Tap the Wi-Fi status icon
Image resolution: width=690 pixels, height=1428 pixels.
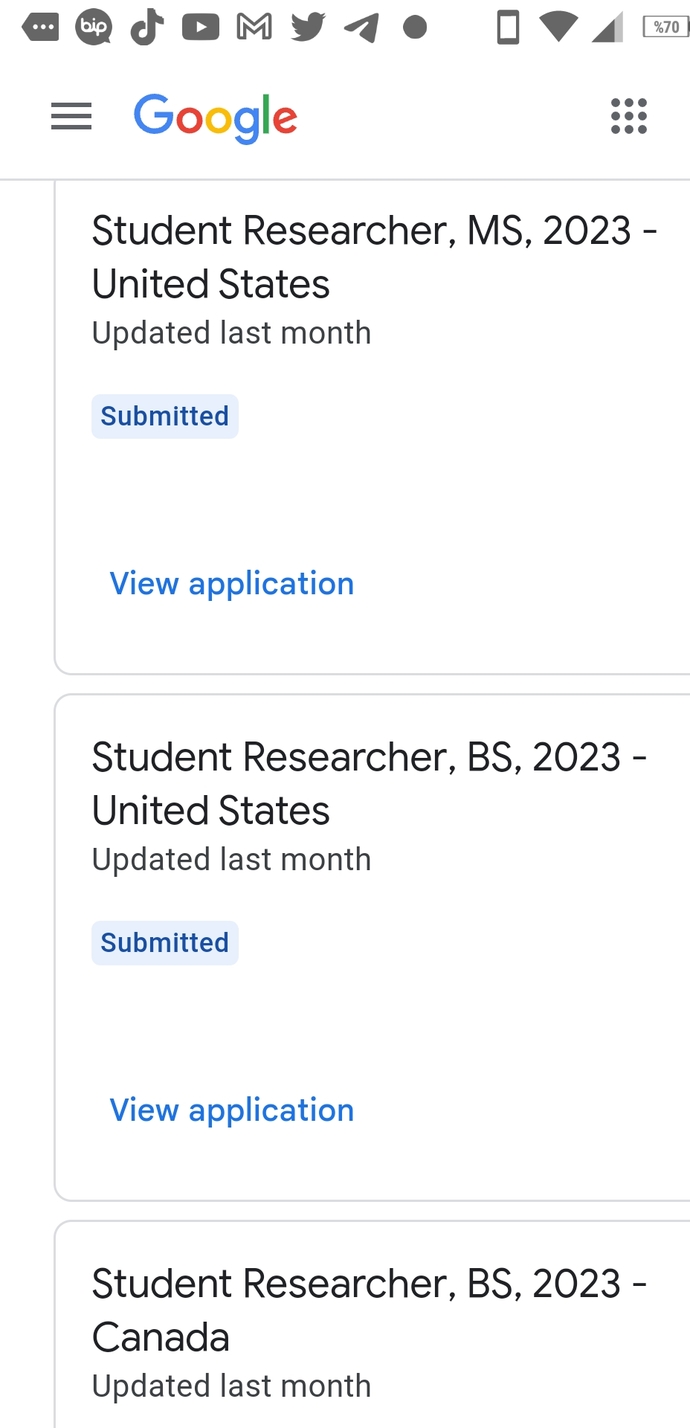tap(560, 27)
